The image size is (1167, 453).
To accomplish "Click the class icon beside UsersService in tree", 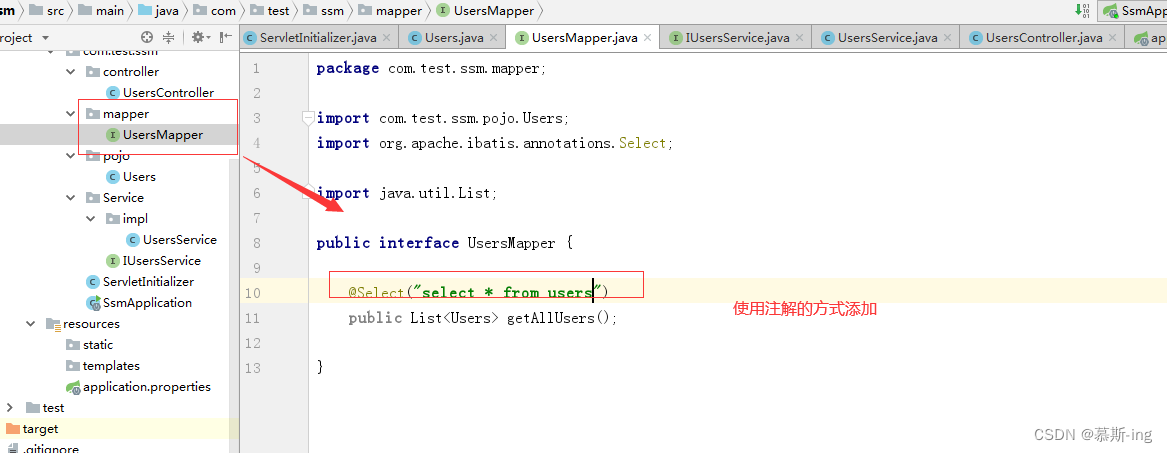I will click(133, 240).
